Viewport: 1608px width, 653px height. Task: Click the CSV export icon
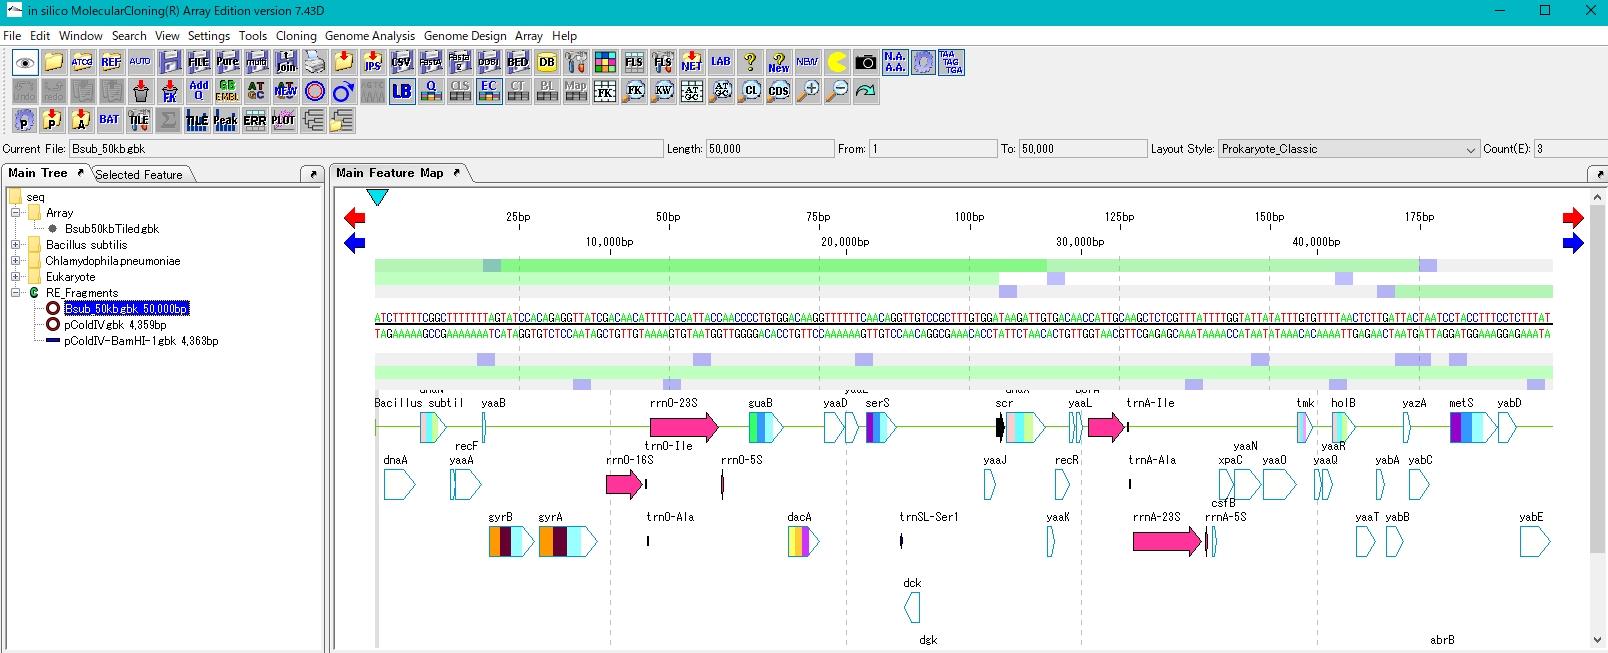(402, 62)
